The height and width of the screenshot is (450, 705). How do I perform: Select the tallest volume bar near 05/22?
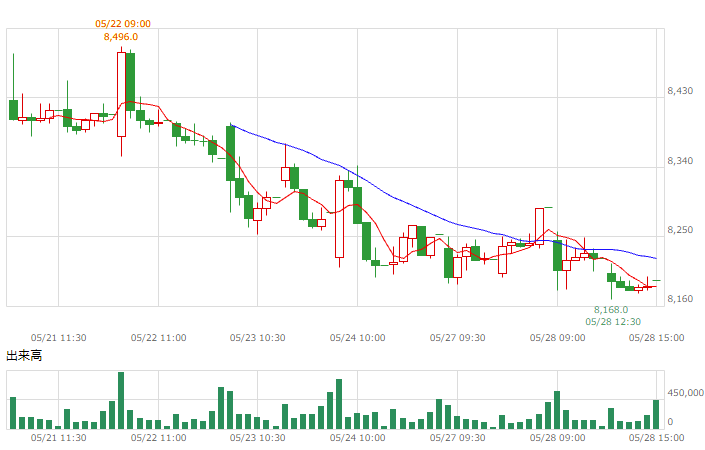(121, 401)
